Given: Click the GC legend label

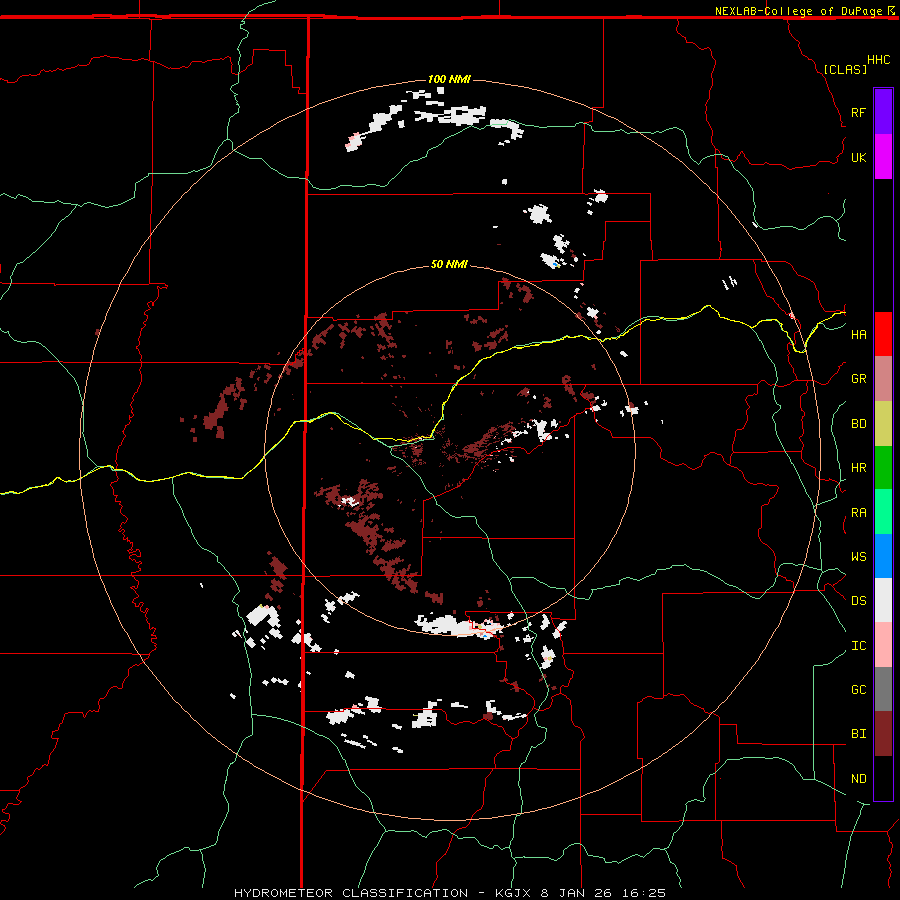Looking at the screenshot, I should 858,690.
